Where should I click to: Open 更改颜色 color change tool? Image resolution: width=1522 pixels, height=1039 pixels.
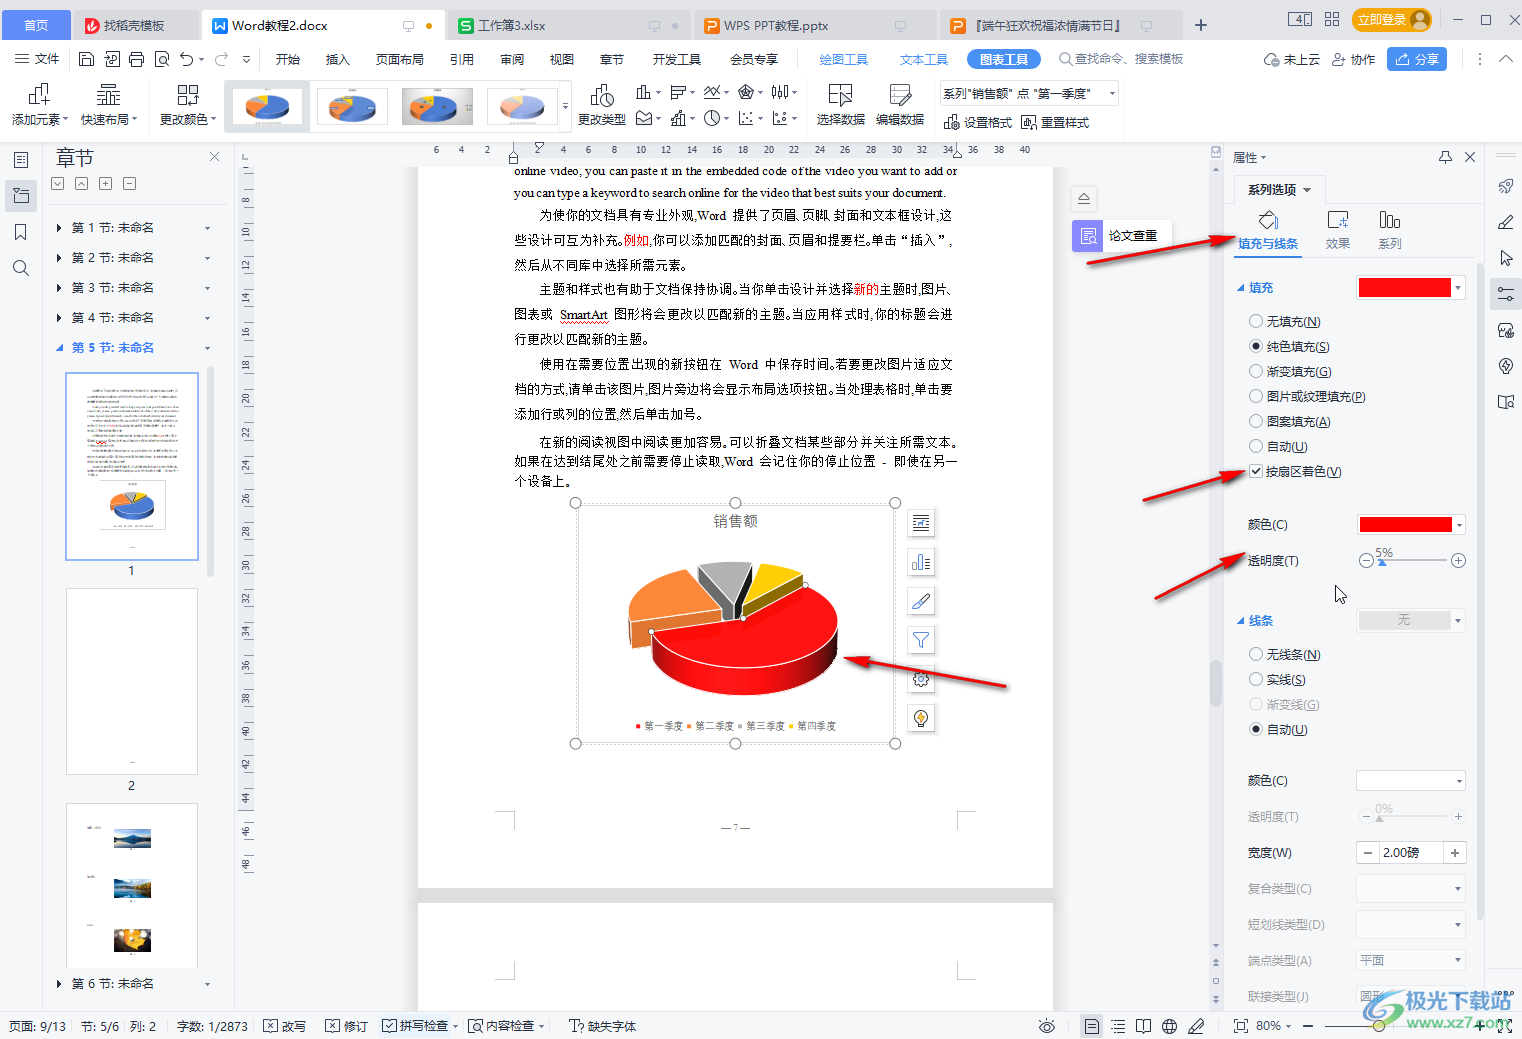coord(188,106)
